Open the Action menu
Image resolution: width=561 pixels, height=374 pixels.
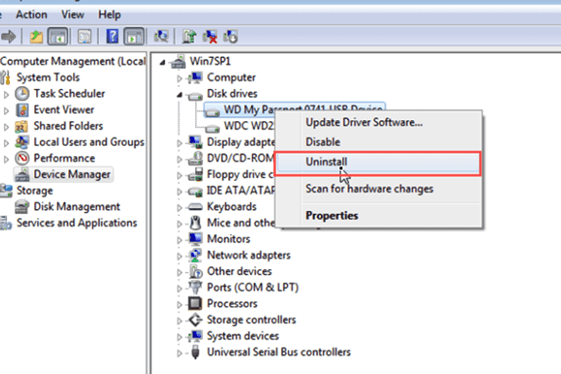coord(31,15)
